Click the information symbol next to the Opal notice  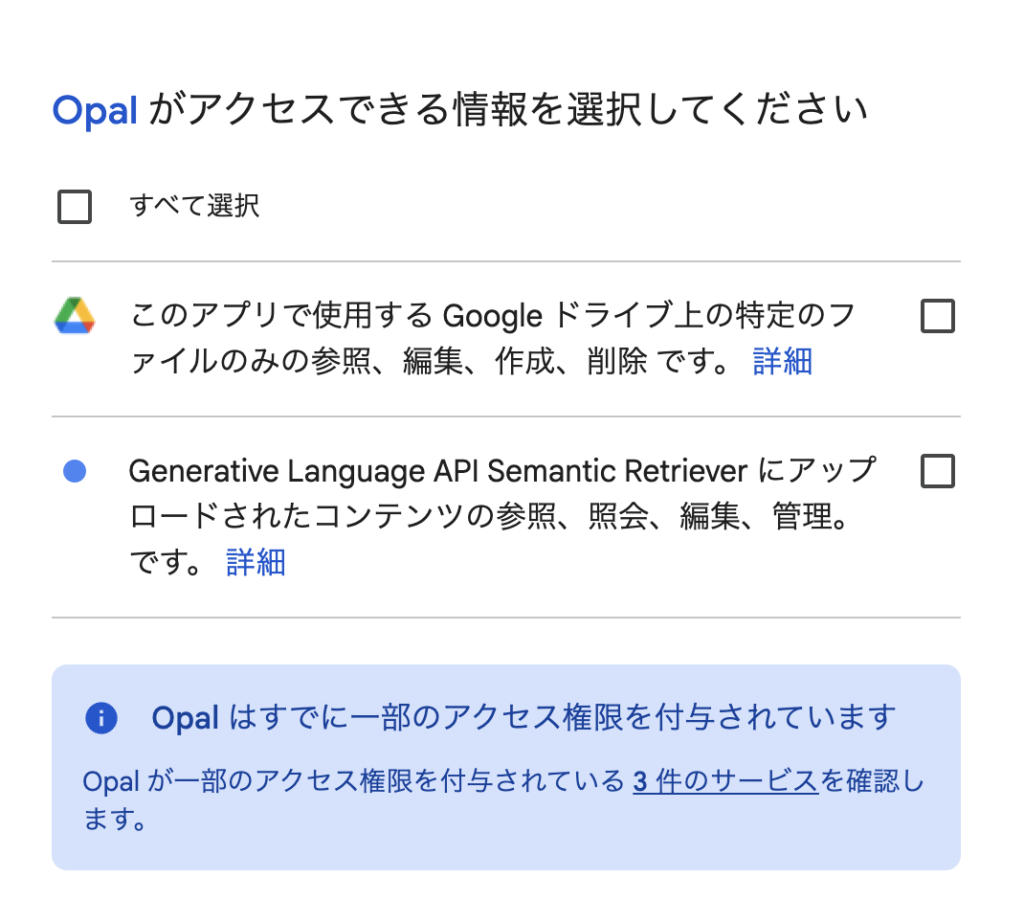pos(101,718)
